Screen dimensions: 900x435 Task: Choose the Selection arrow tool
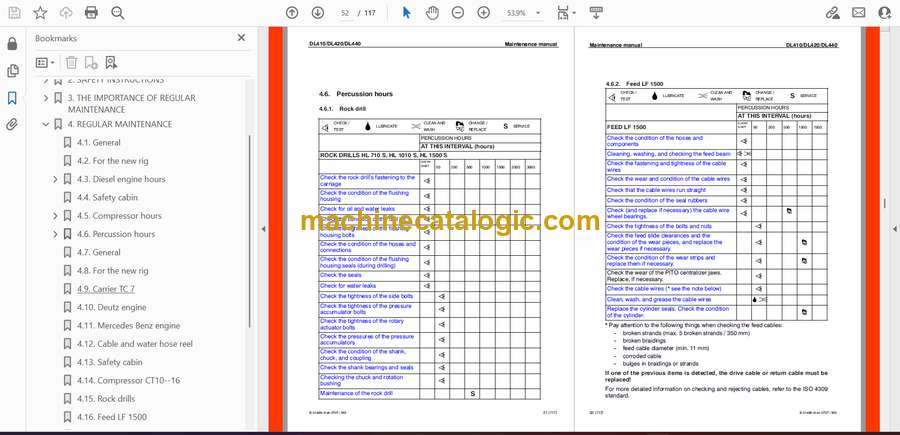coord(406,13)
